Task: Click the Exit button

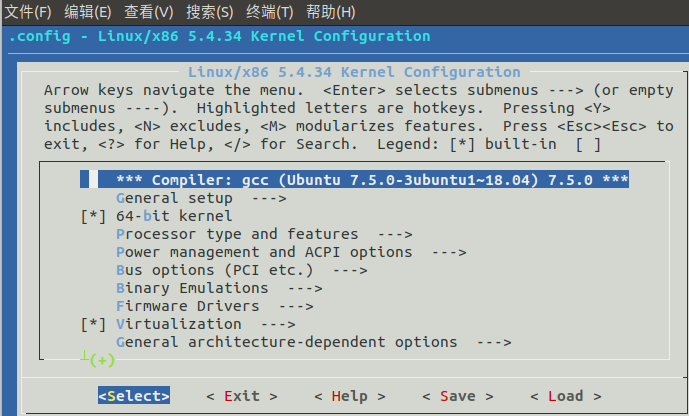Action: pos(242,396)
